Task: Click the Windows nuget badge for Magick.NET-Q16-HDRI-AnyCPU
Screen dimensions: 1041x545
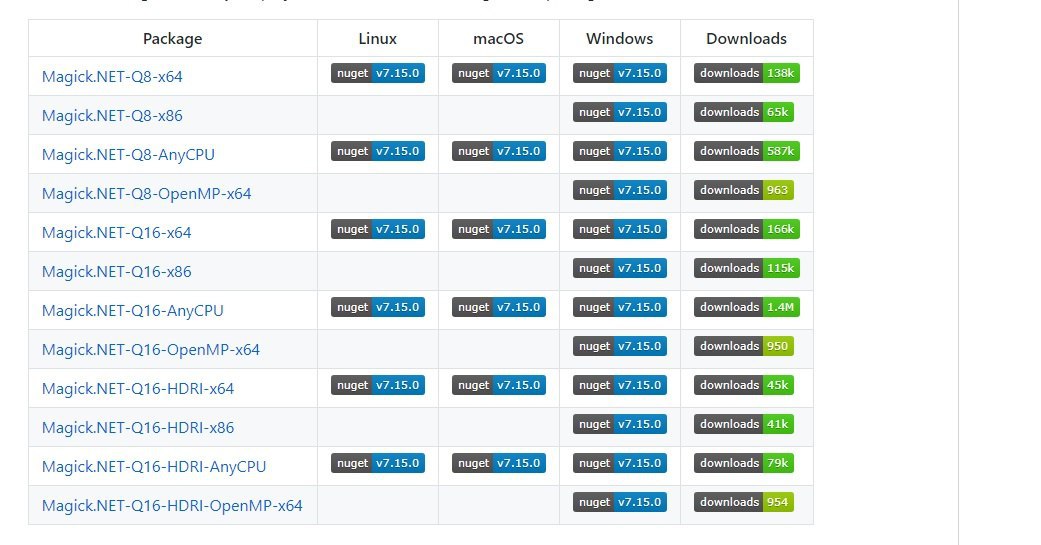Action: [619, 463]
